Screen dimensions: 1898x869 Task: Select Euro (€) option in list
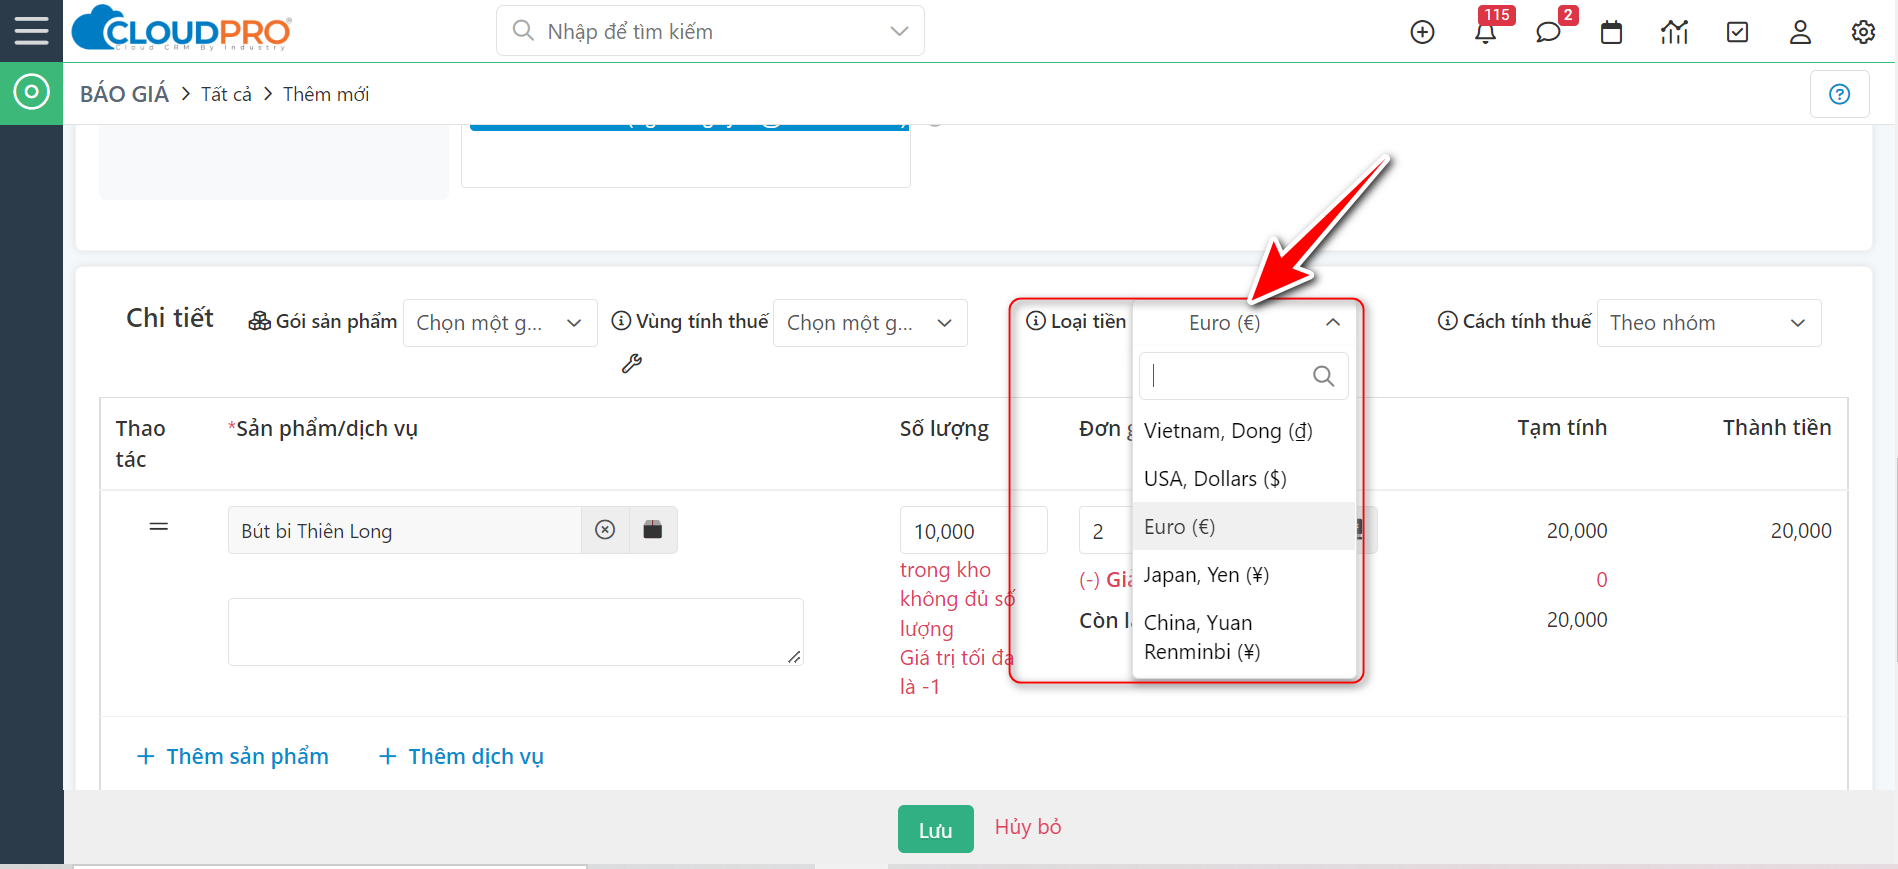(1245, 527)
